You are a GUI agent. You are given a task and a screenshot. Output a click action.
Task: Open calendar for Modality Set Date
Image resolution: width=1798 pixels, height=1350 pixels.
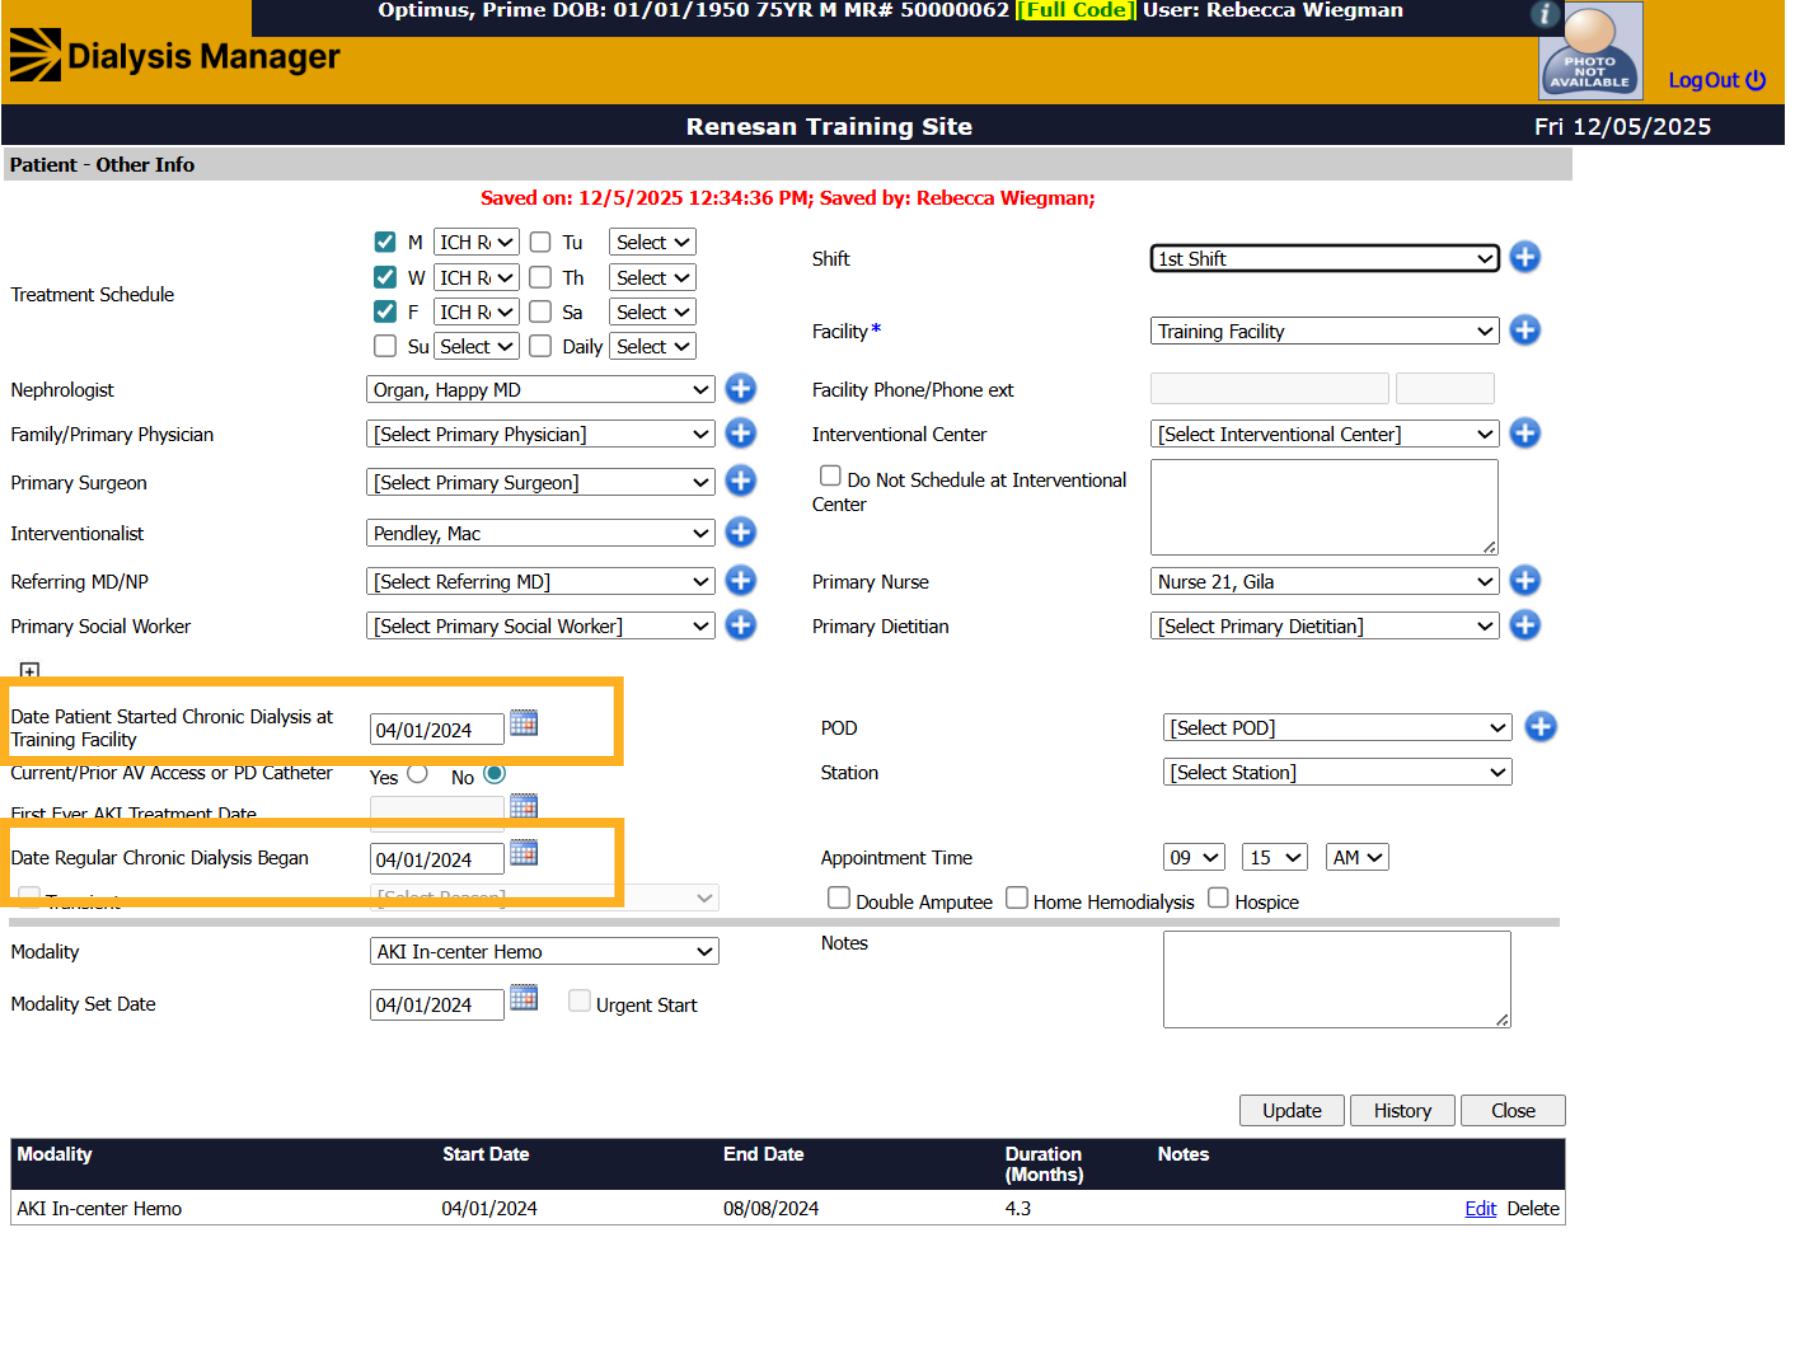tap(524, 998)
